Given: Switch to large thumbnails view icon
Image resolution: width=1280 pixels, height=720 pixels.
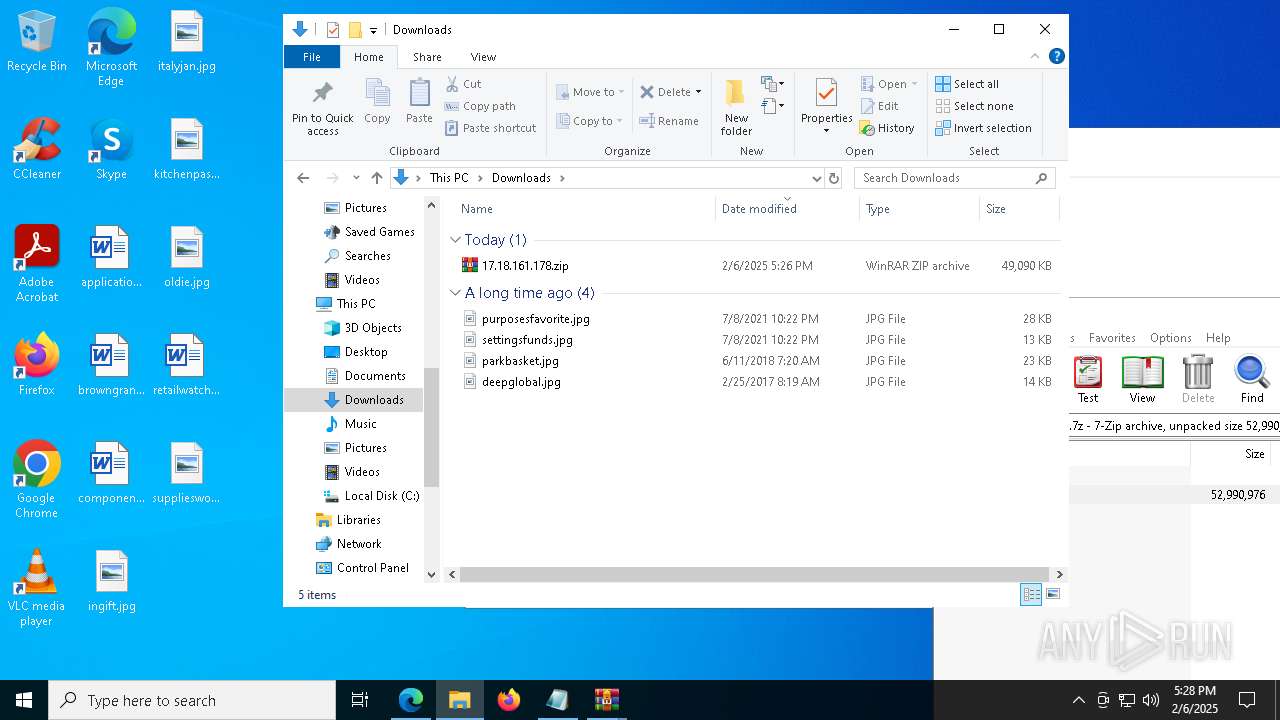Looking at the screenshot, I should tap(1053, 594).
